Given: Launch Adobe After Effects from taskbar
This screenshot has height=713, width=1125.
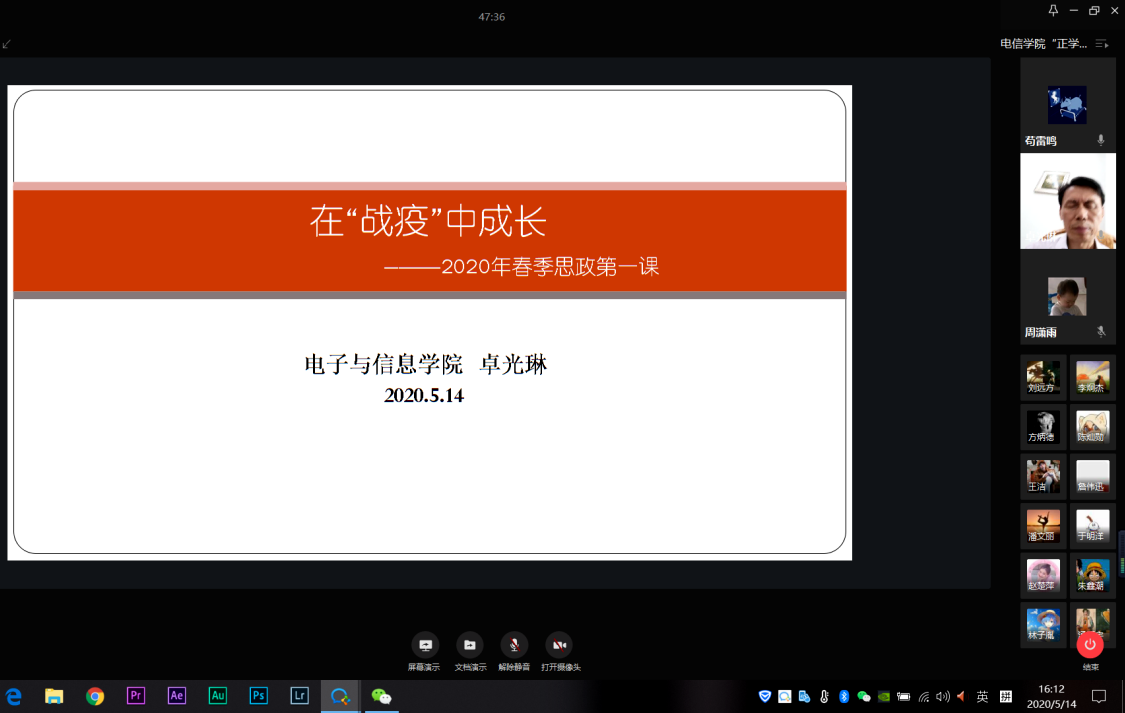Looking at the screenshot, I should click(x=177, y=696).
